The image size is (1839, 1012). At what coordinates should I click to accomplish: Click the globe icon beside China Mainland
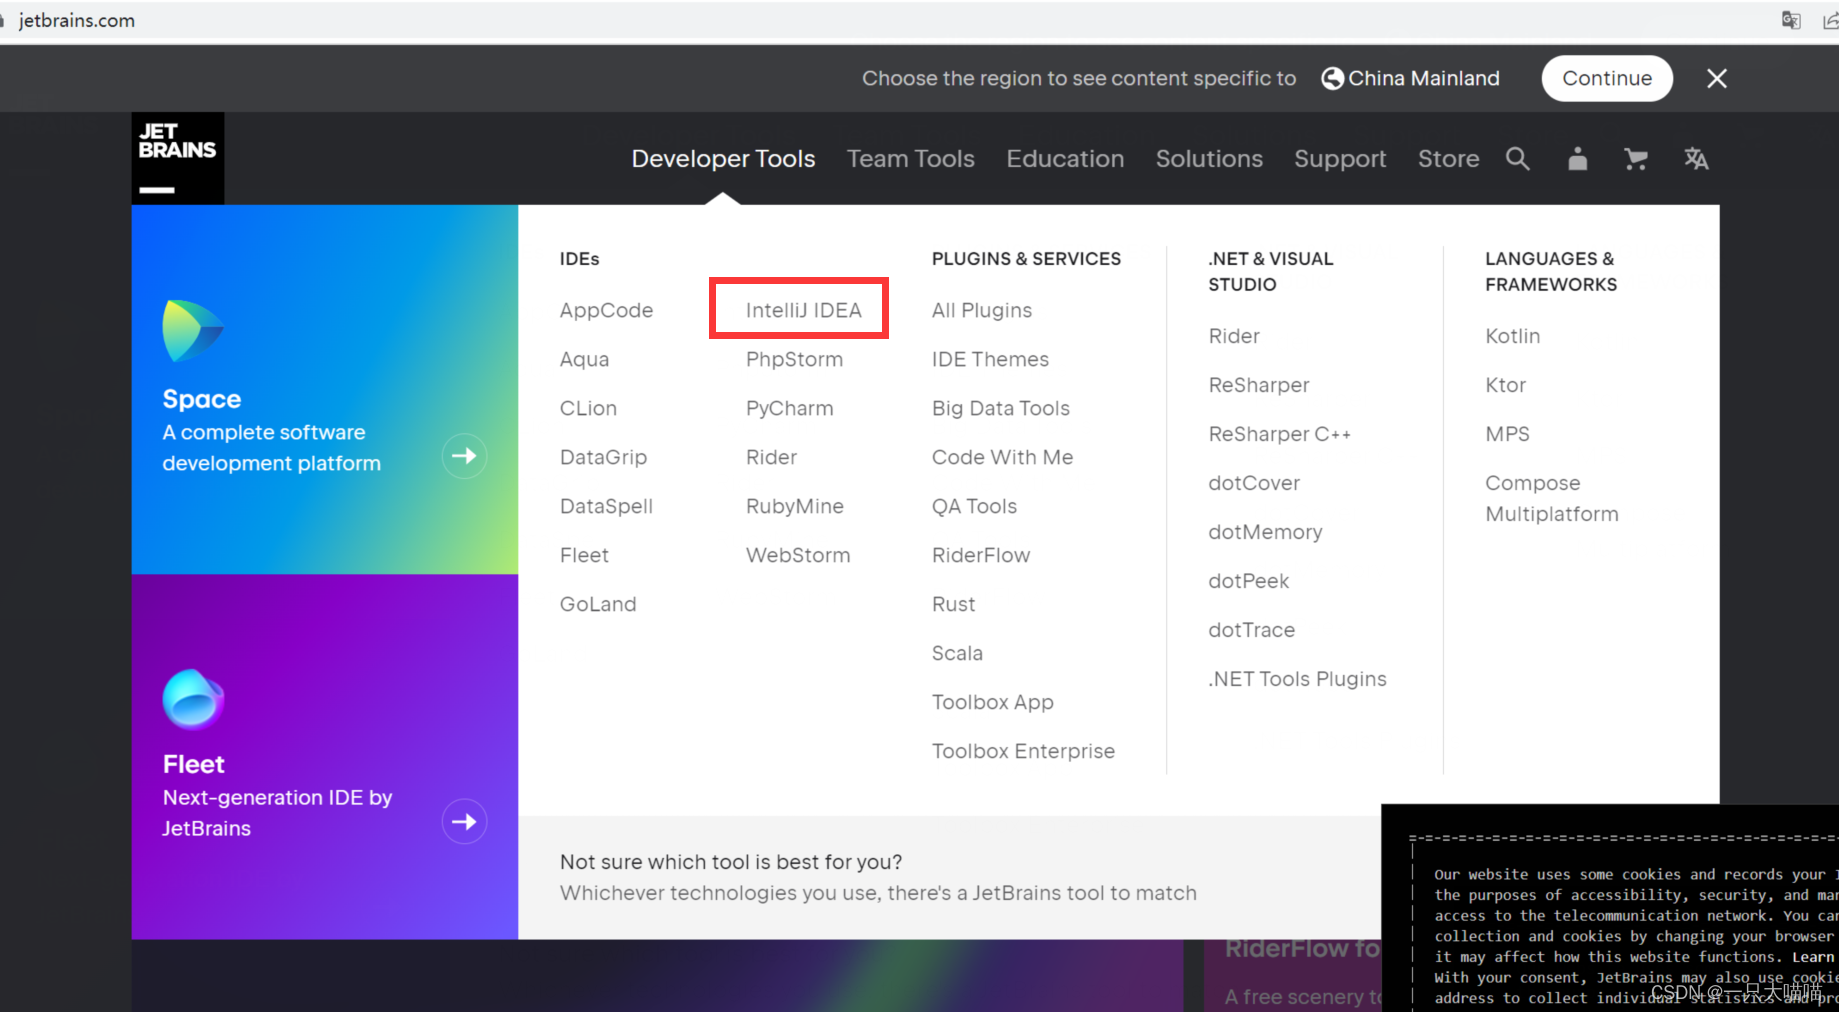(x=1332, y=78)
